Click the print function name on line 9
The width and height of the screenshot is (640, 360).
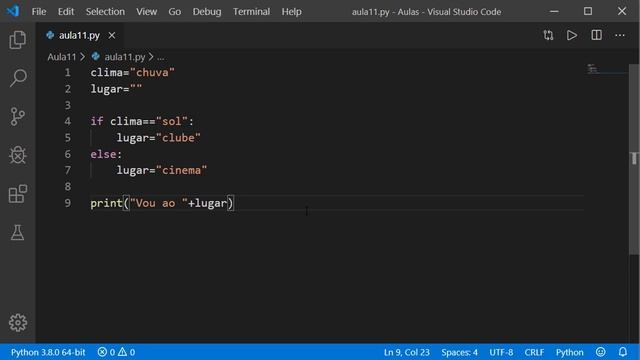106,203
